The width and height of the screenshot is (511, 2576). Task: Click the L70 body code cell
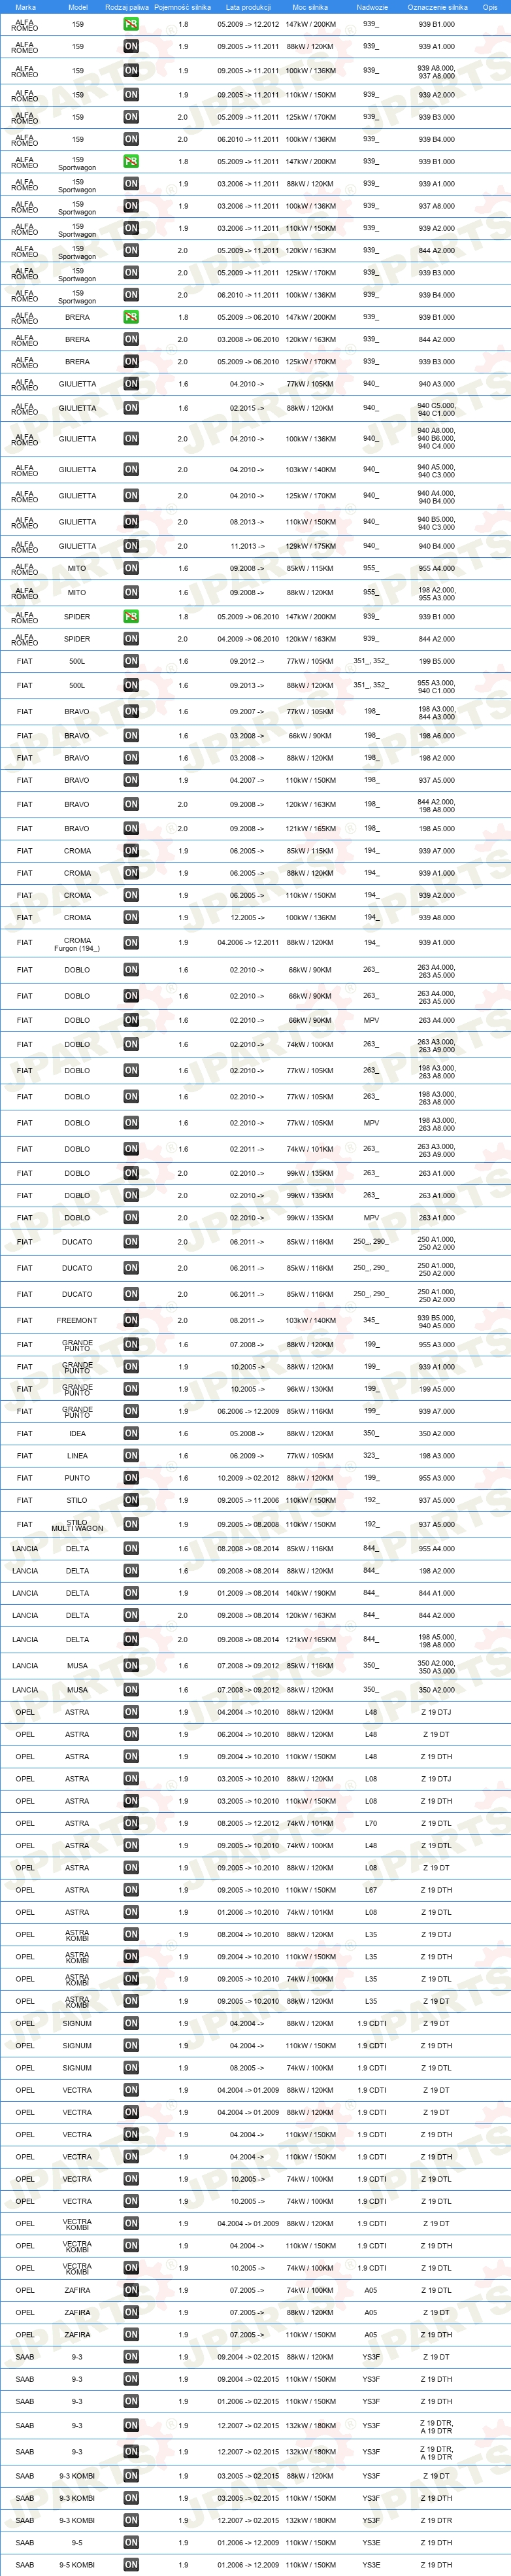[371, 1823]
